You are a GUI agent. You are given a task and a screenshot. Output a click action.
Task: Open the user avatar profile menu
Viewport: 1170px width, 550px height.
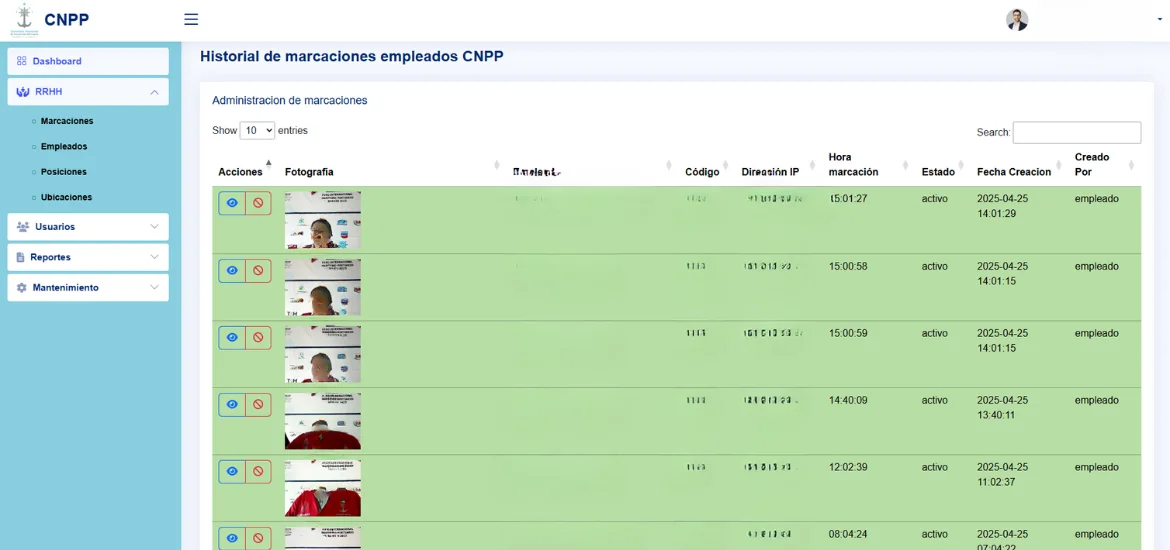(x=1016, y=20)
